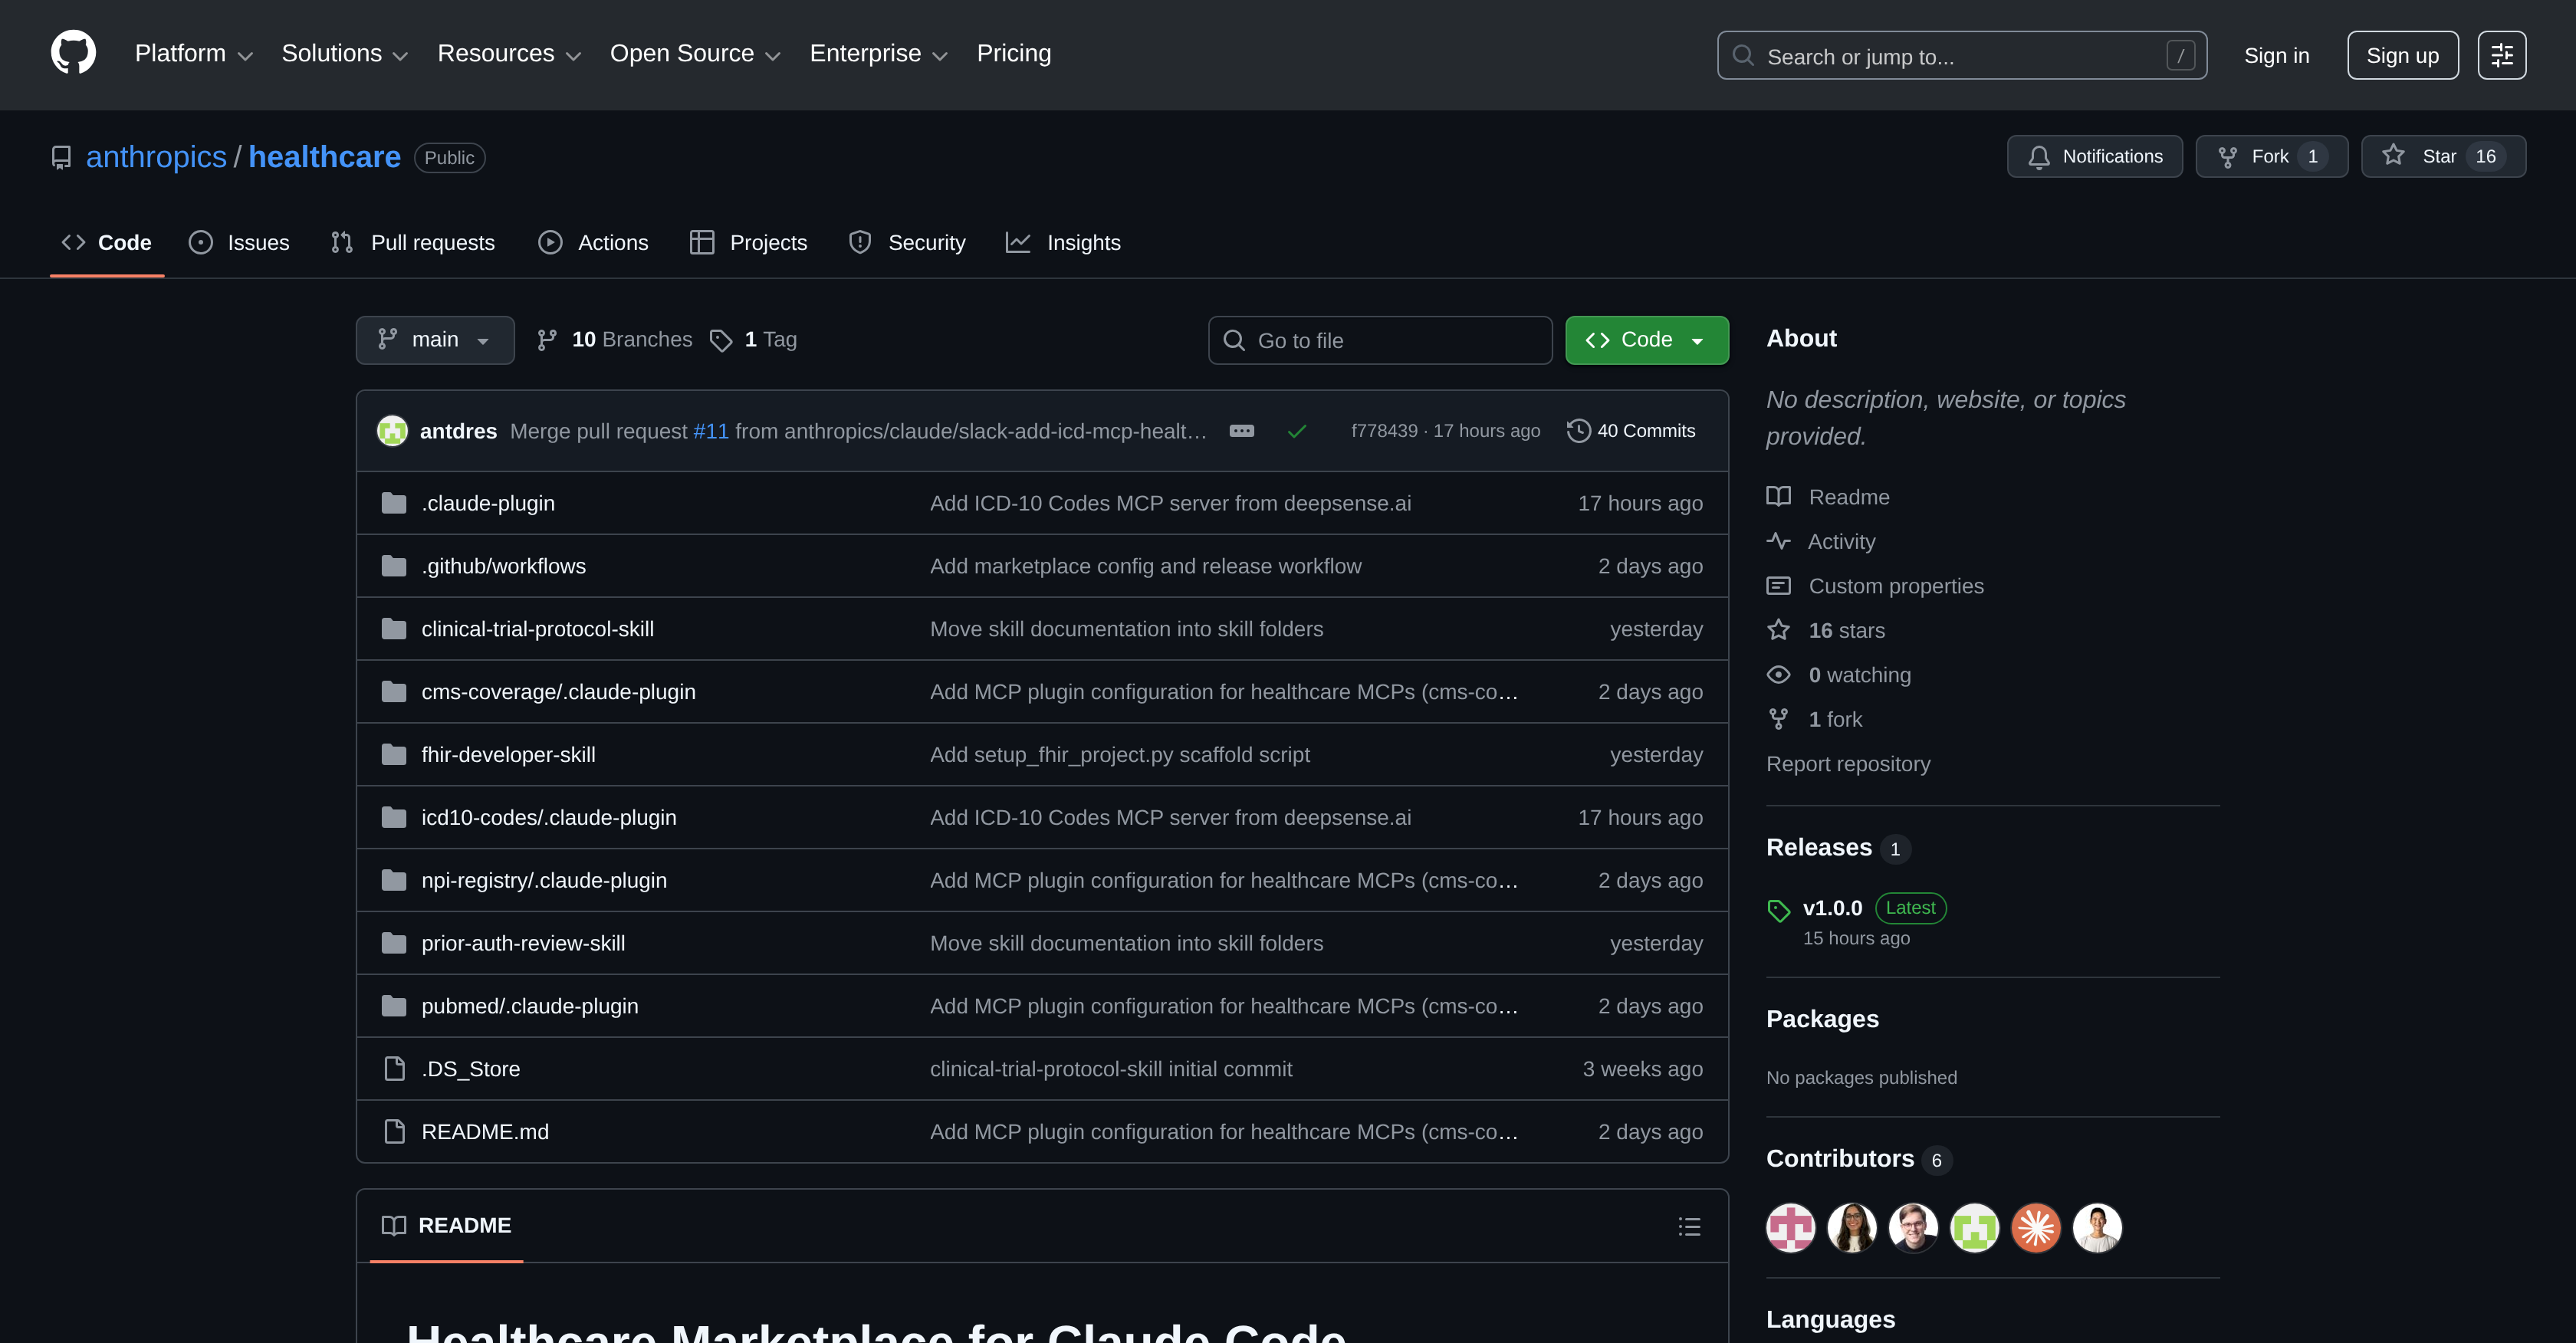The width and height of the screenshot is (2576, 1343).
Task: Open the Pricing menu item
Action: [1013, 53]
